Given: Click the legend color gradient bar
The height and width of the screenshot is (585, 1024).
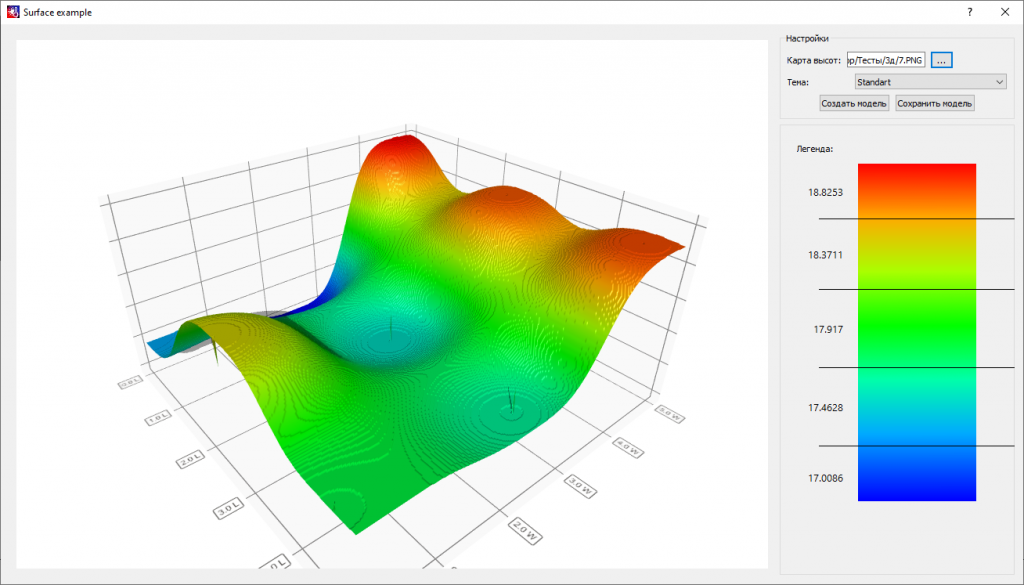Looking at the screenshot, I should [916, 332].
